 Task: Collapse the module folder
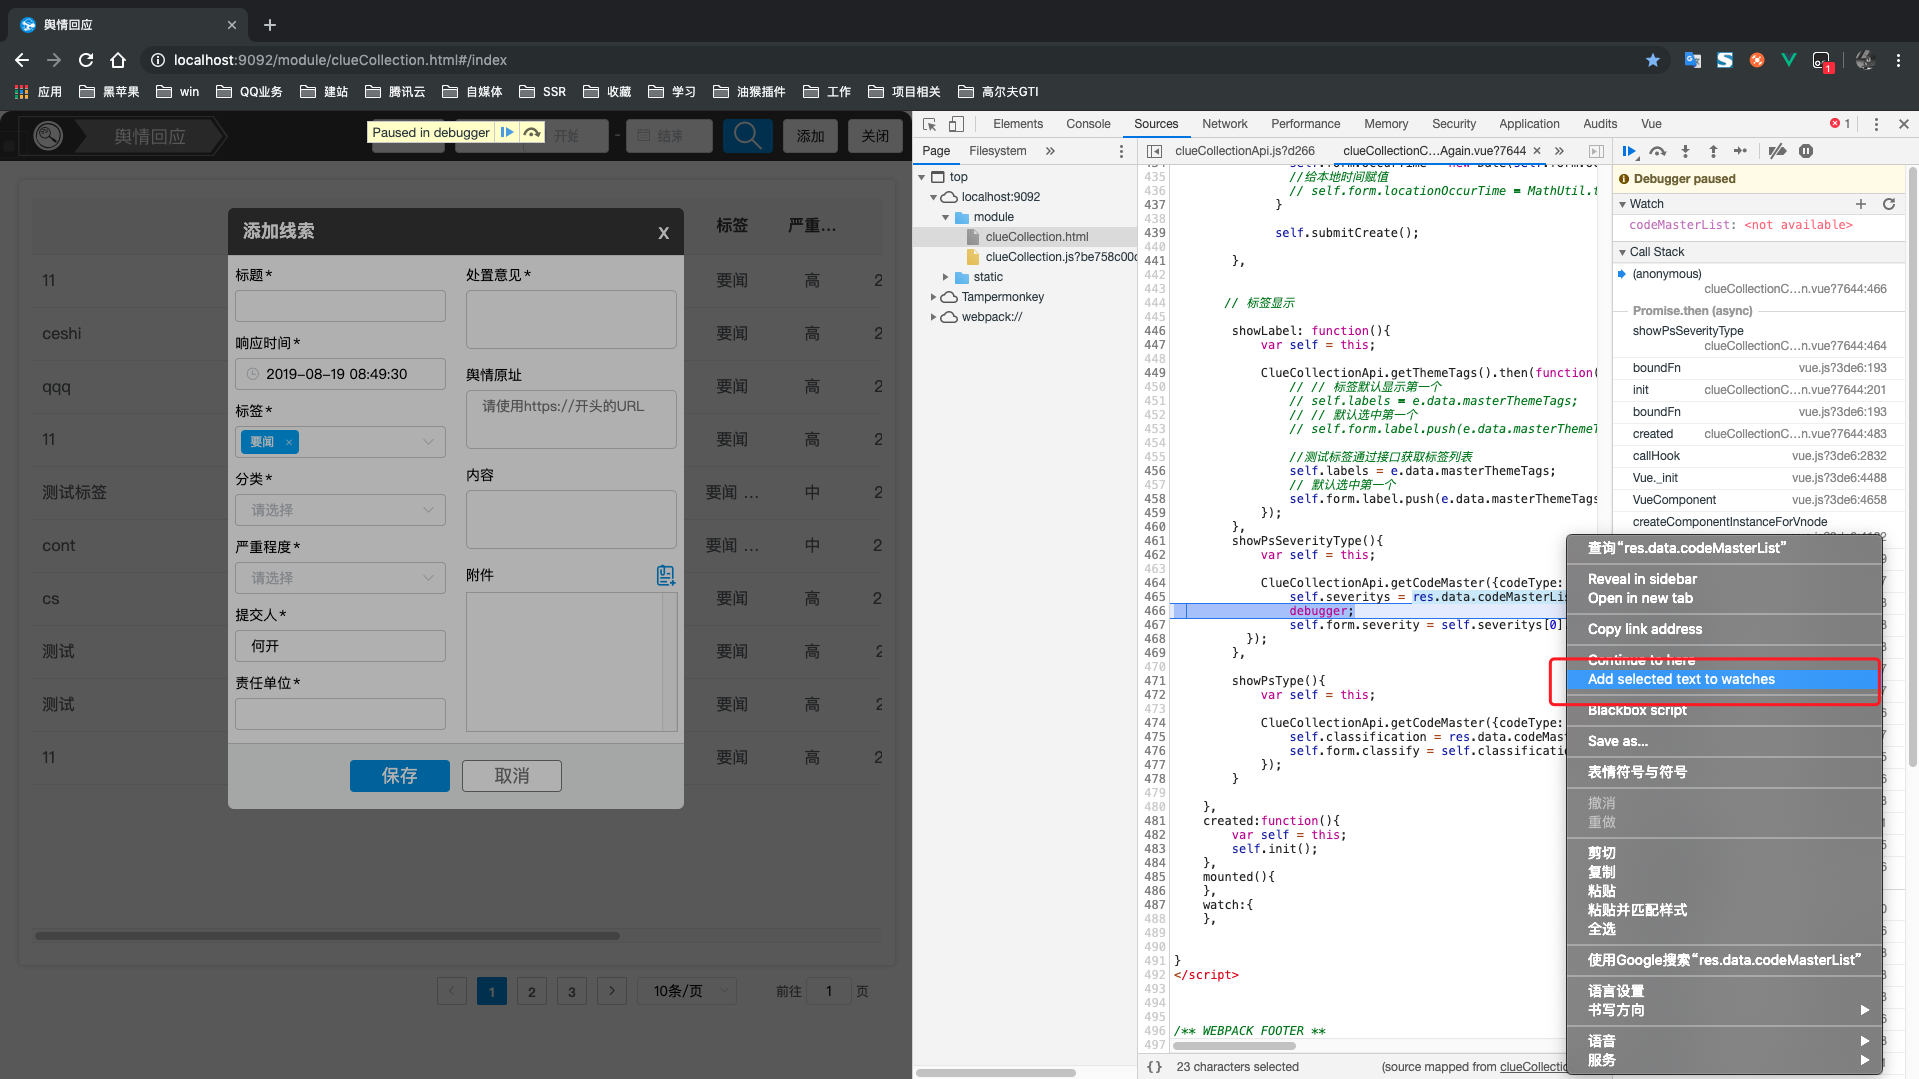click(945, 217)
